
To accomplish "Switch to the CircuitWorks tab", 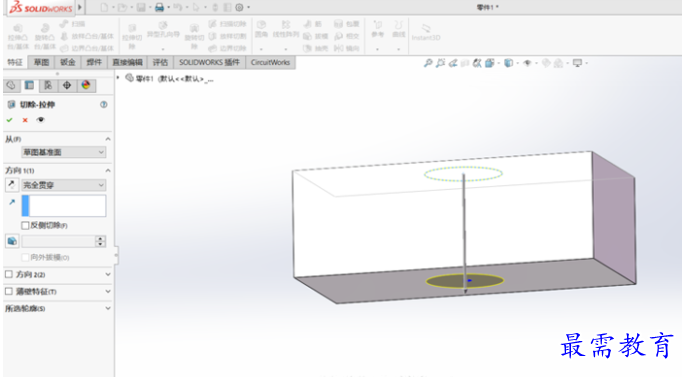I will coord(270,63).
